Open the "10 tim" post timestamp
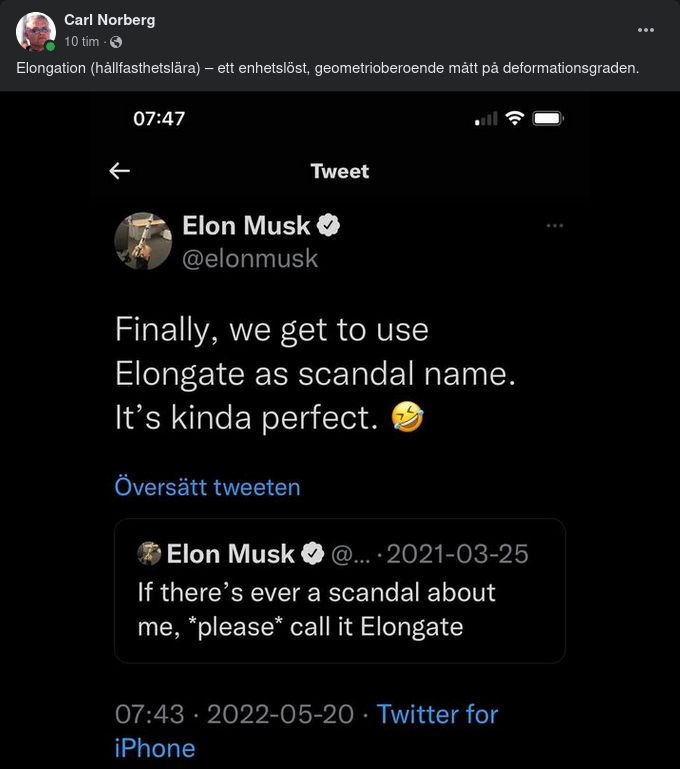This screenshot has width=680, height=769. (81, 42)
